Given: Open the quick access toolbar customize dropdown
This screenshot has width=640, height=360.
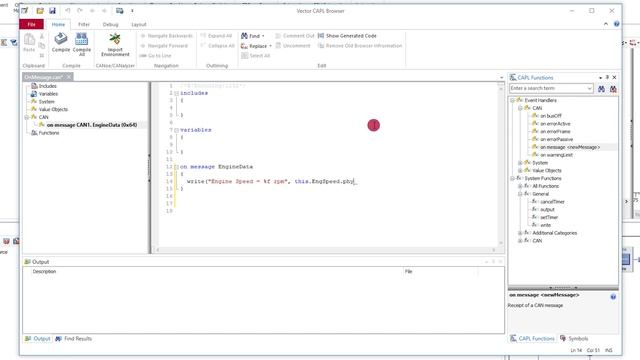Looking at the screenshot, I should coord(132,11).
